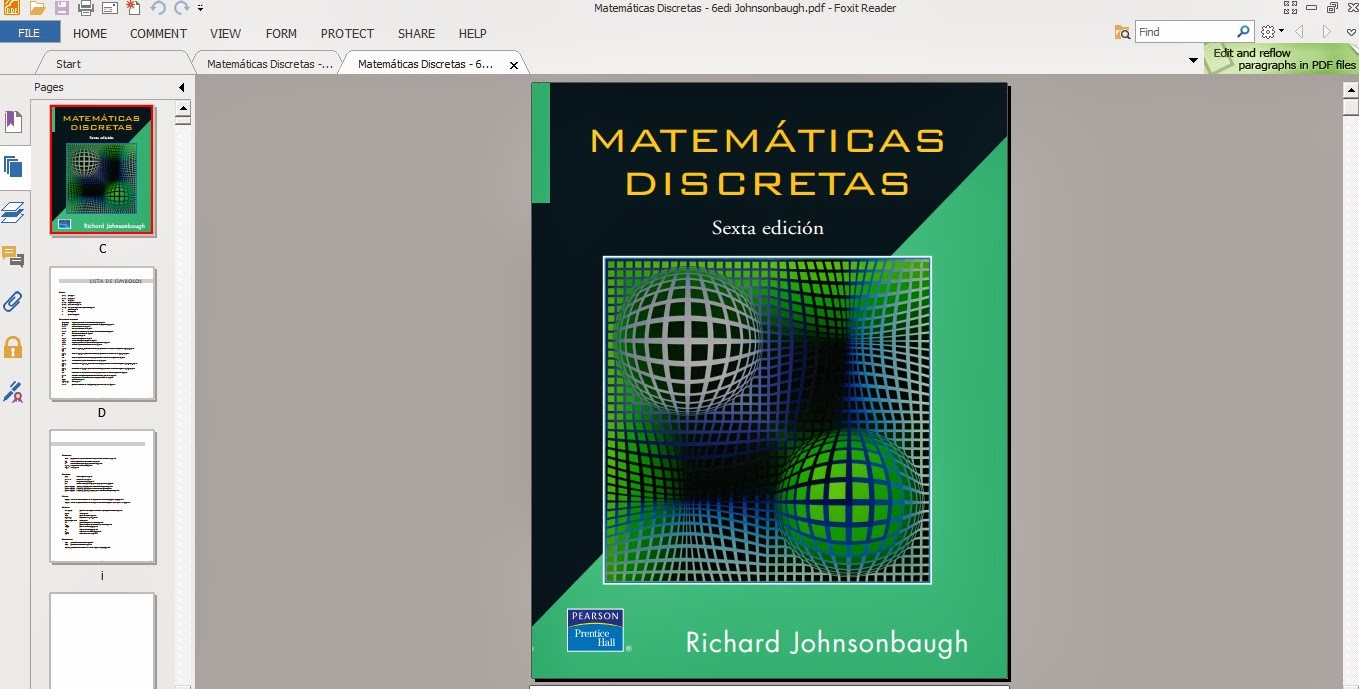Screen dimensions: 1359x689
Task: Open the Digital Signatures panel icon
Action: coord(13,391)
